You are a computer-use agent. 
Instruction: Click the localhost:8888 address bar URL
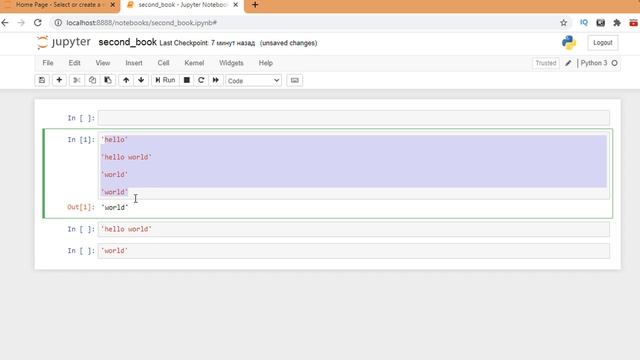(142, 23)
